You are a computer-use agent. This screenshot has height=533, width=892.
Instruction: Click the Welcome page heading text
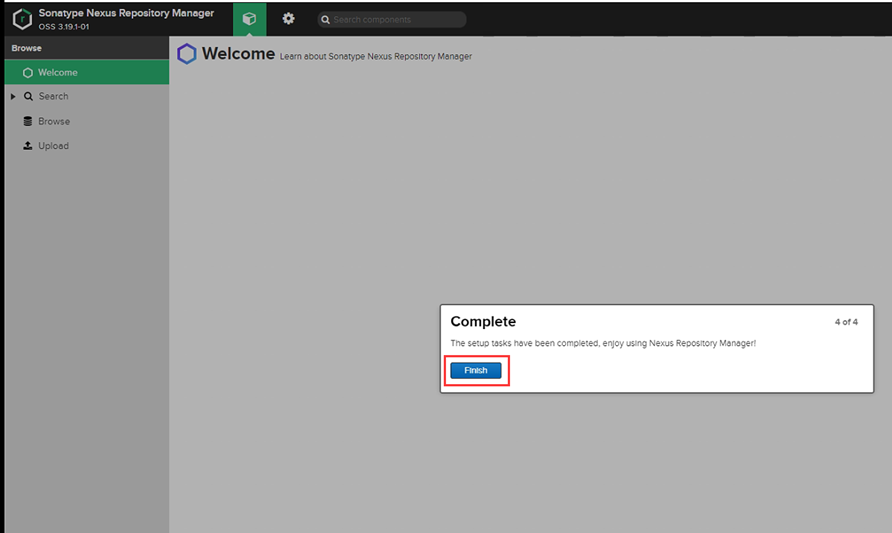(x=238, y=53)
